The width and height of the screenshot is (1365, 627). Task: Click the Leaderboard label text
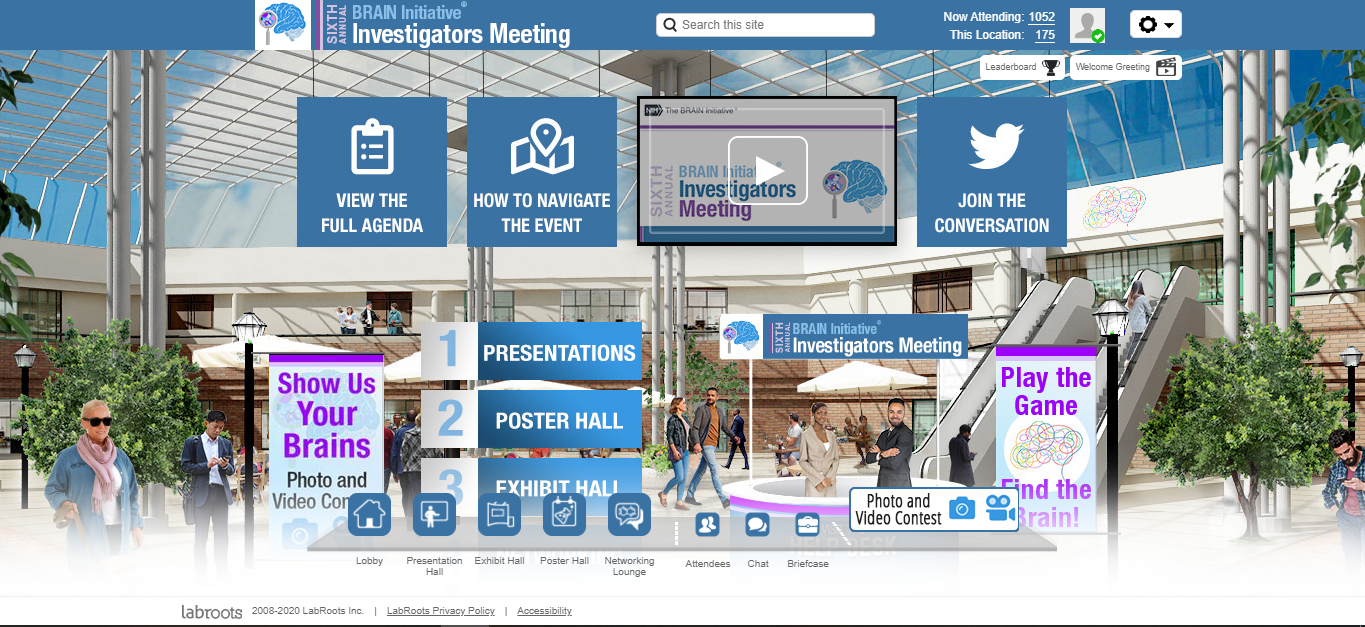coord(1010,67)
